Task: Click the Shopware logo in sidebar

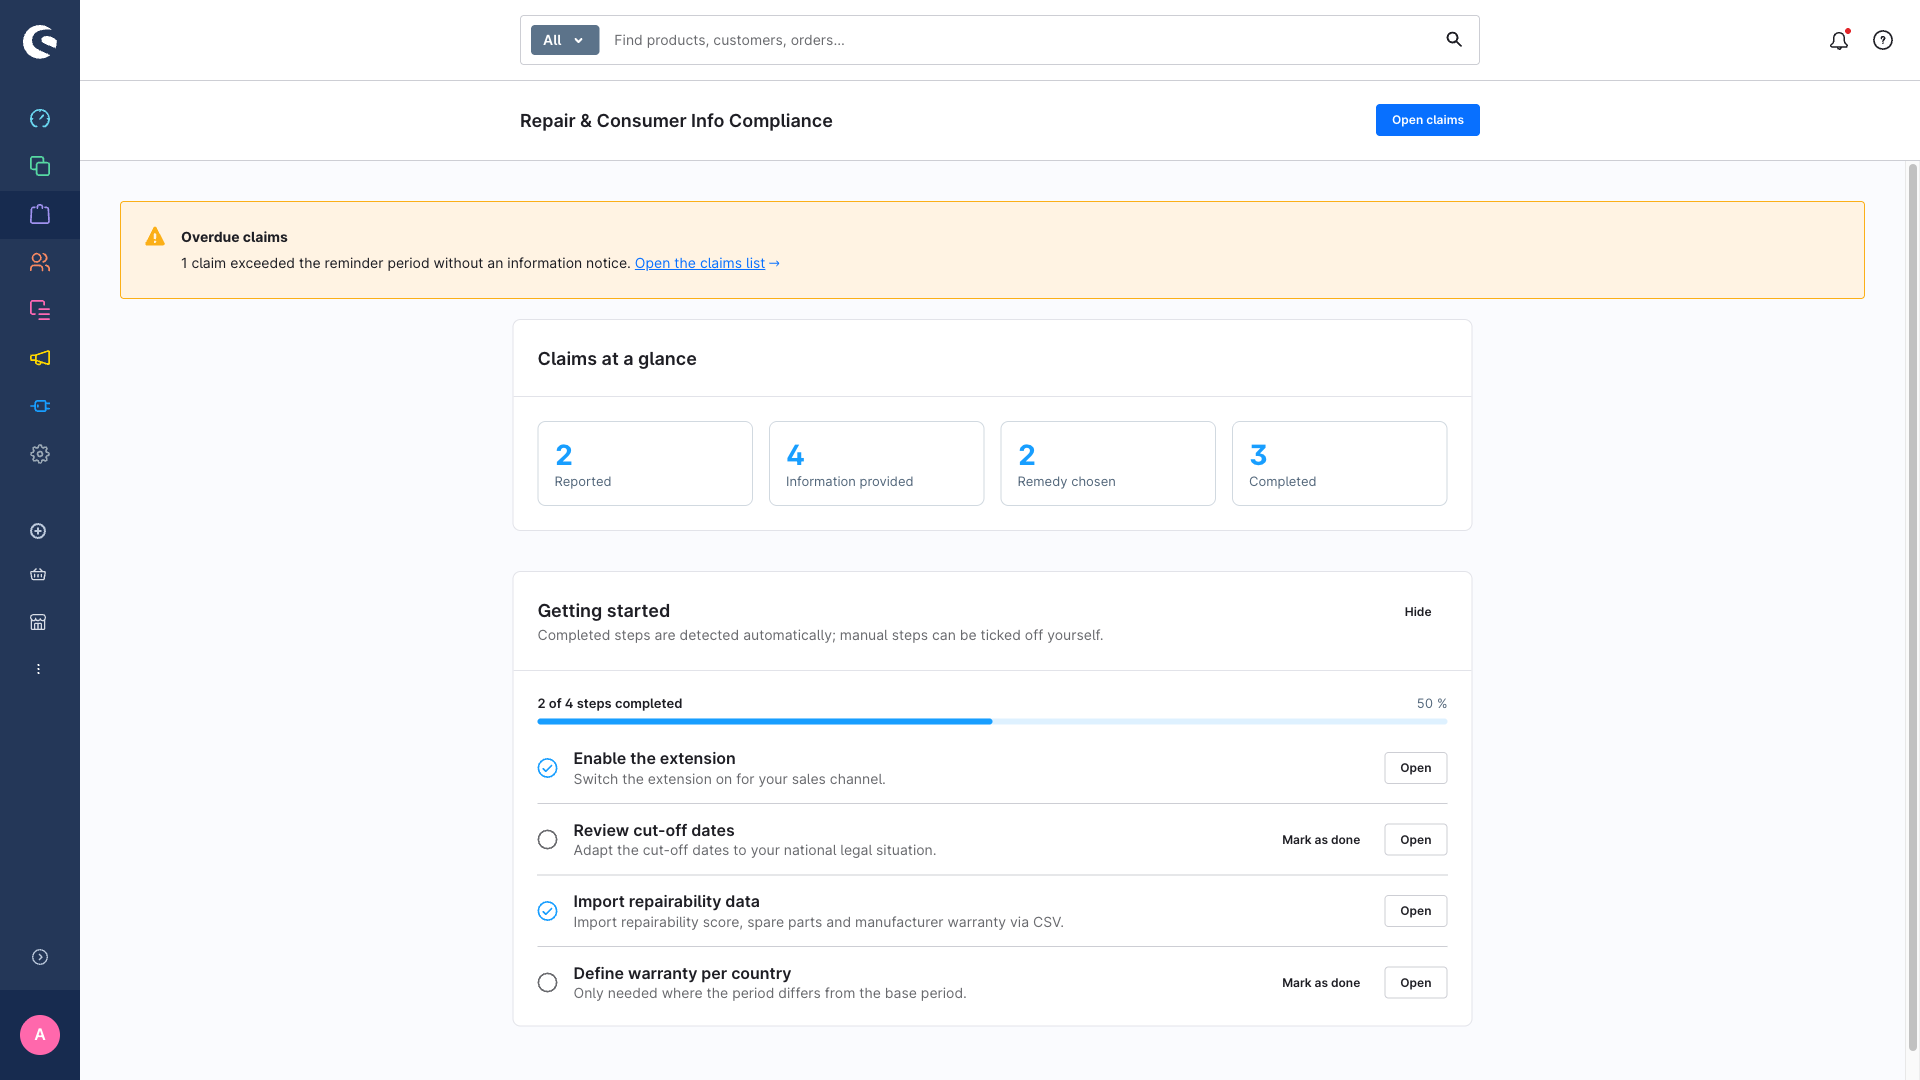Action: [40, 41]
